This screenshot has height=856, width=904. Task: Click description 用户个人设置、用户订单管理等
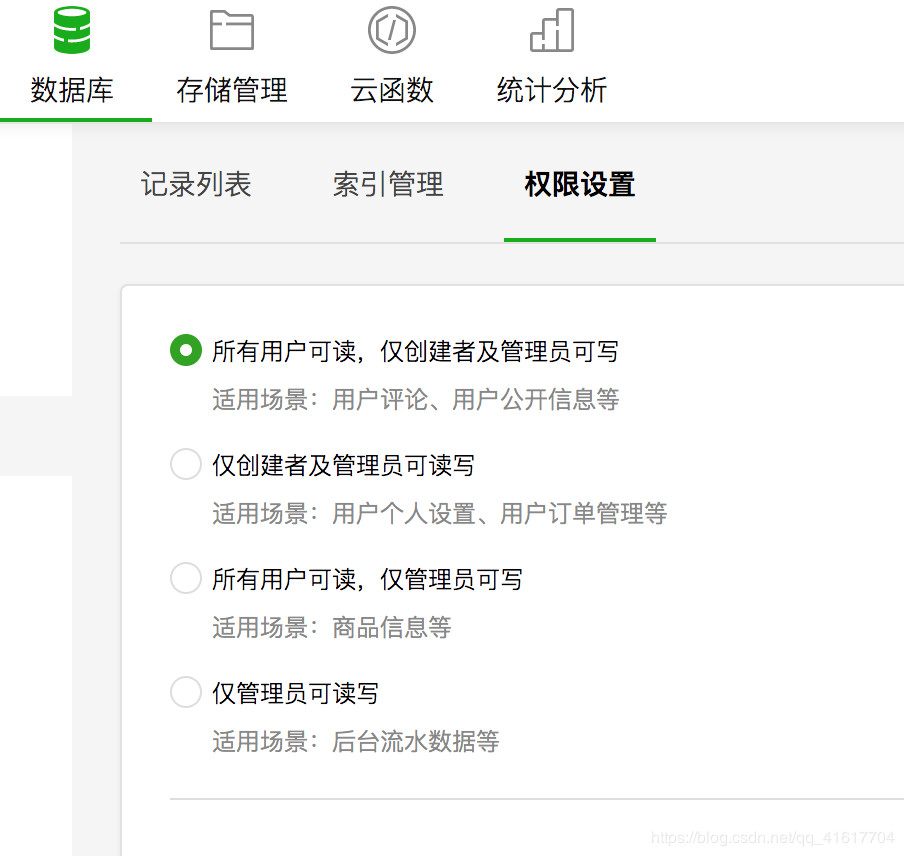tap(500, 514)
